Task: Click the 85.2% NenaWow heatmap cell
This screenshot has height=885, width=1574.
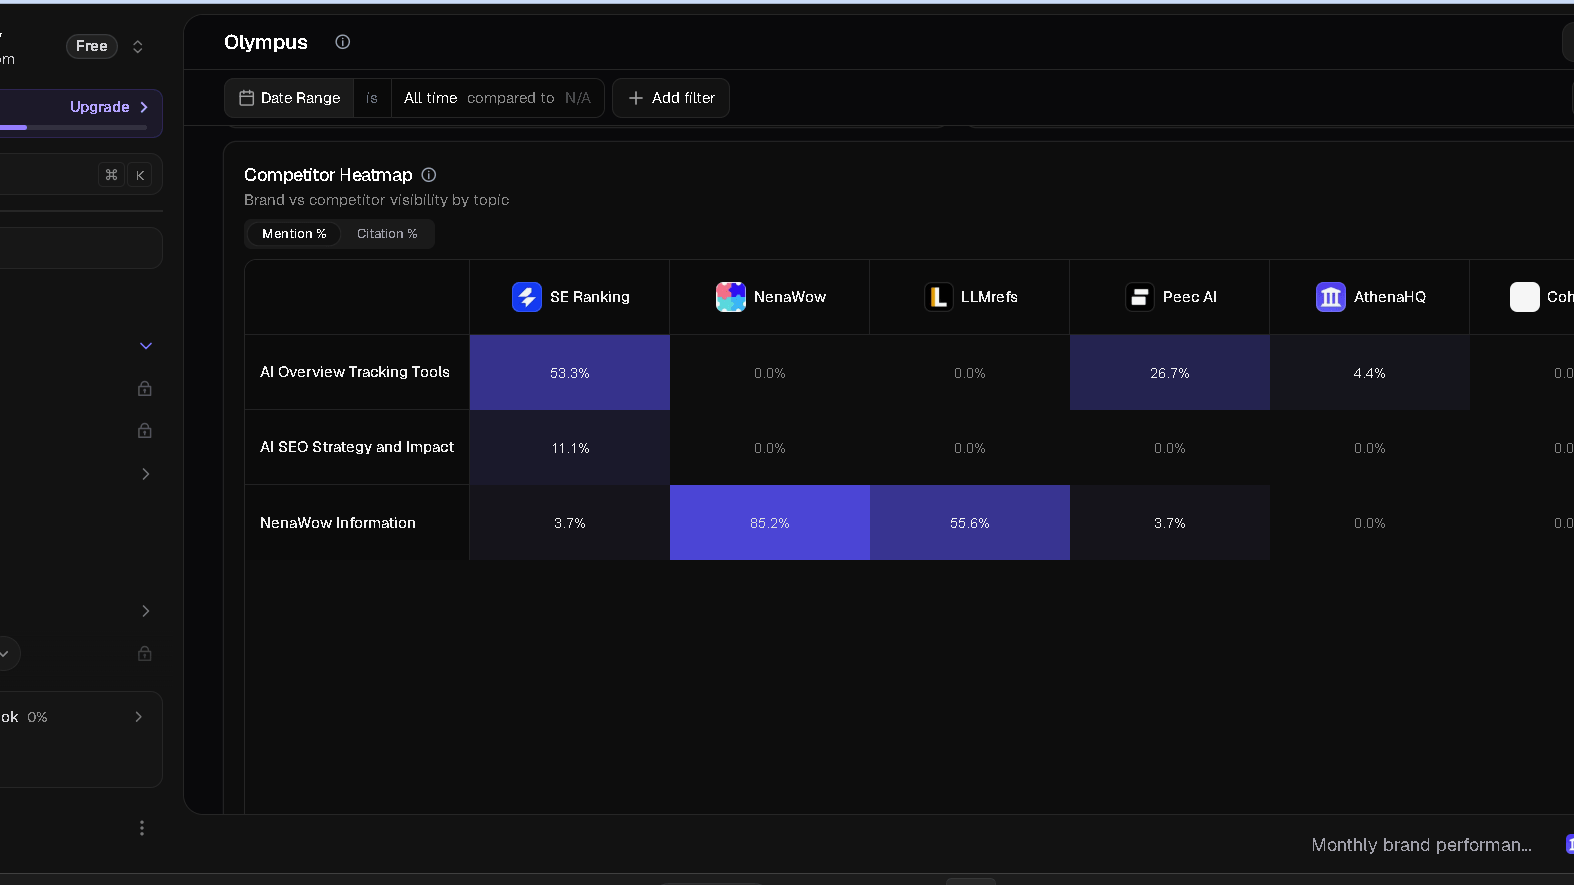Action: (x=770, y=523)
